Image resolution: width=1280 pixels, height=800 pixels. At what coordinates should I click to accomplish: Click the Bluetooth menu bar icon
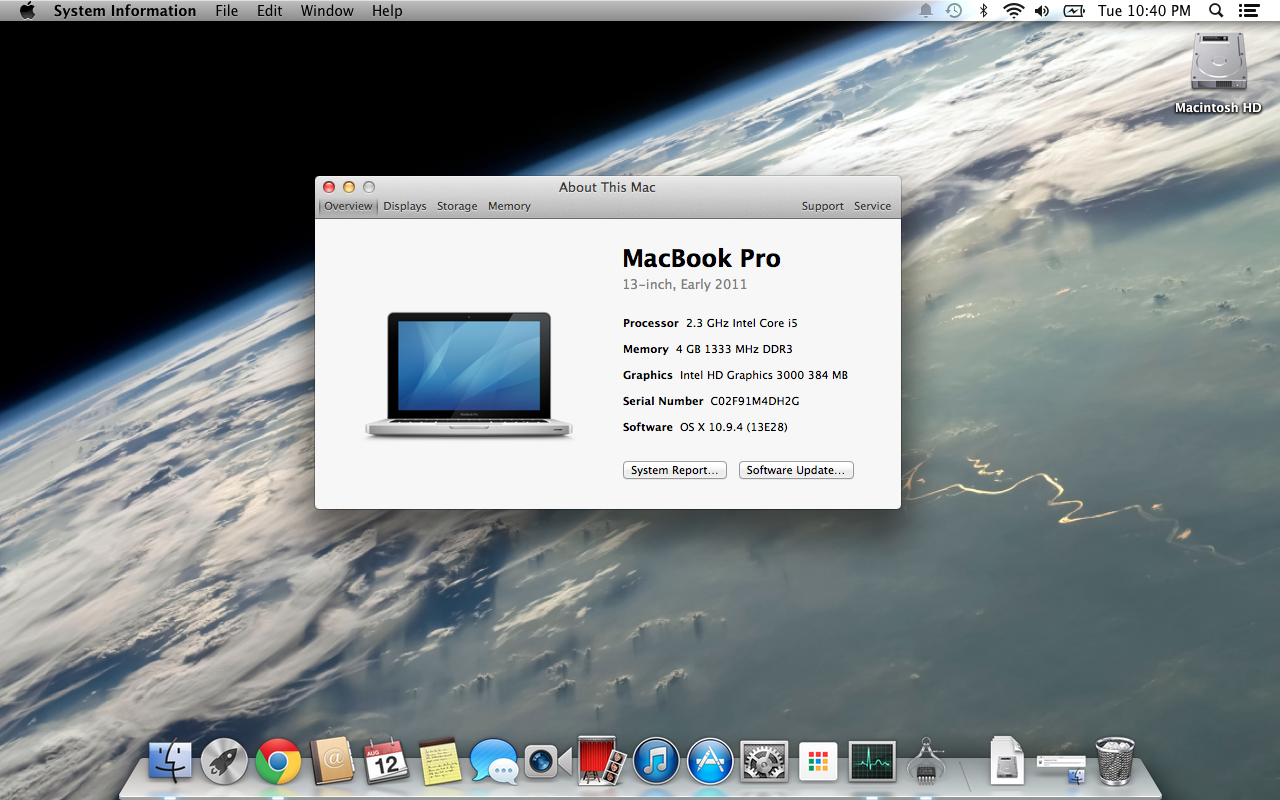[x=984, y=11]
